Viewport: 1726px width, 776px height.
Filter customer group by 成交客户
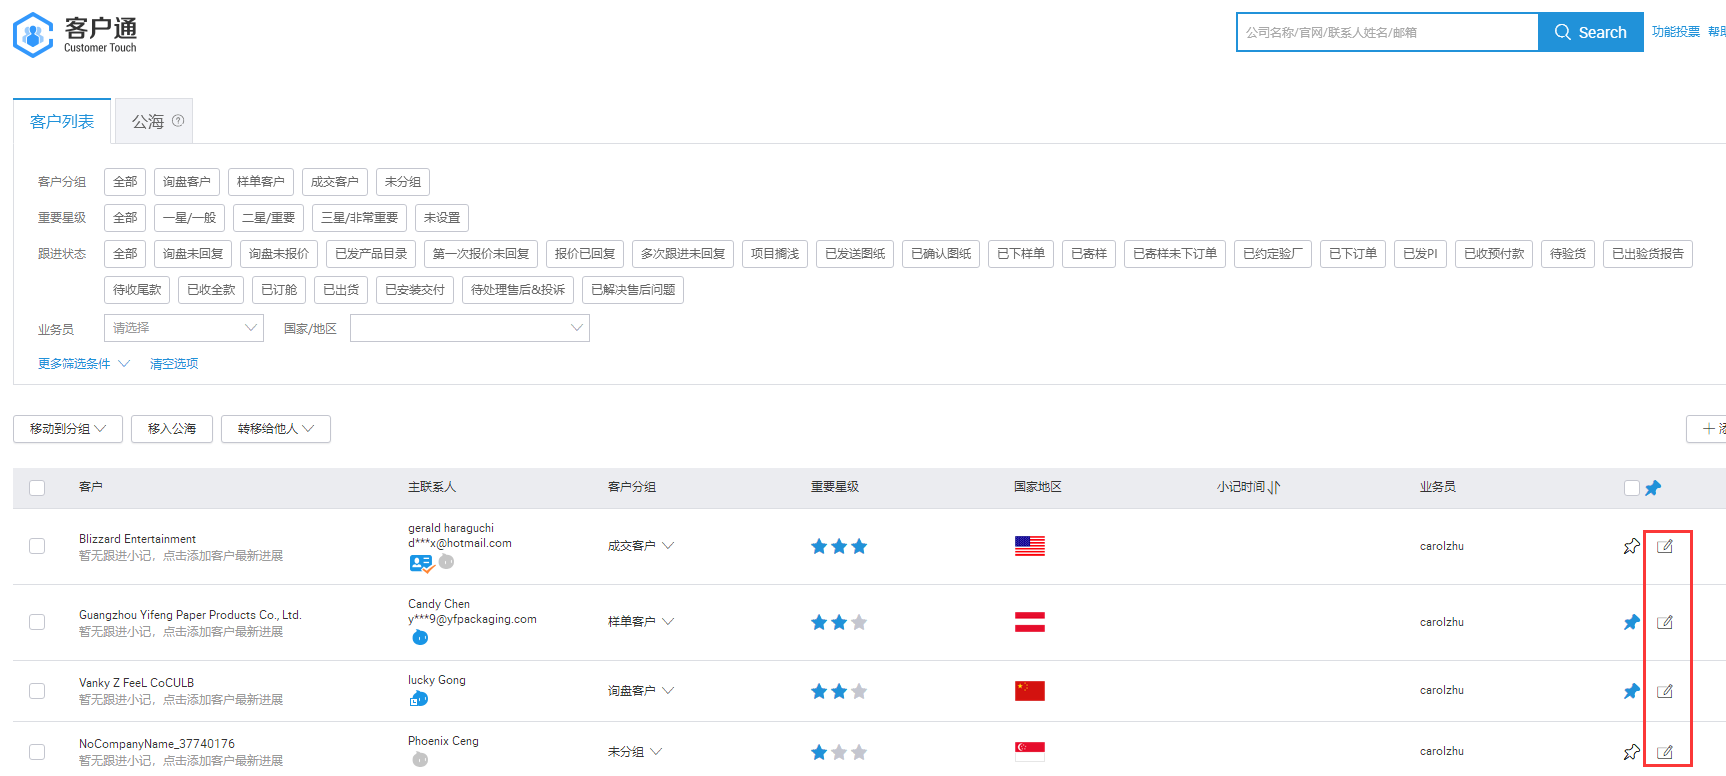[335, 182]
